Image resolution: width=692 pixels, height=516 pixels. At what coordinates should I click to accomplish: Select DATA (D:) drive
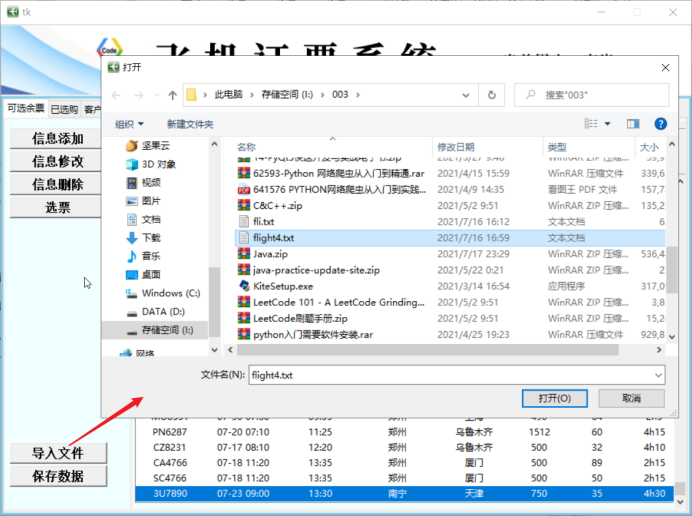pyautogui.click(x=156, y=312)
